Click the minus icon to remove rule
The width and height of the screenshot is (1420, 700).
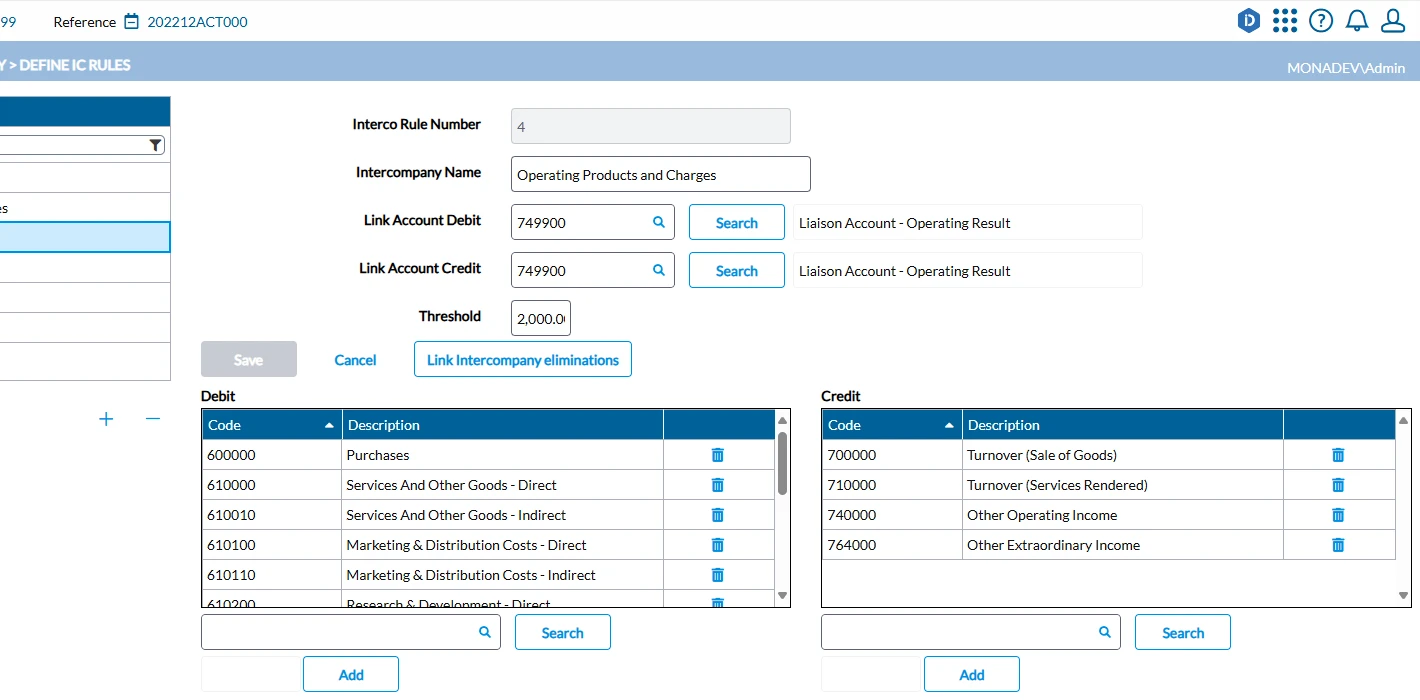153,419
